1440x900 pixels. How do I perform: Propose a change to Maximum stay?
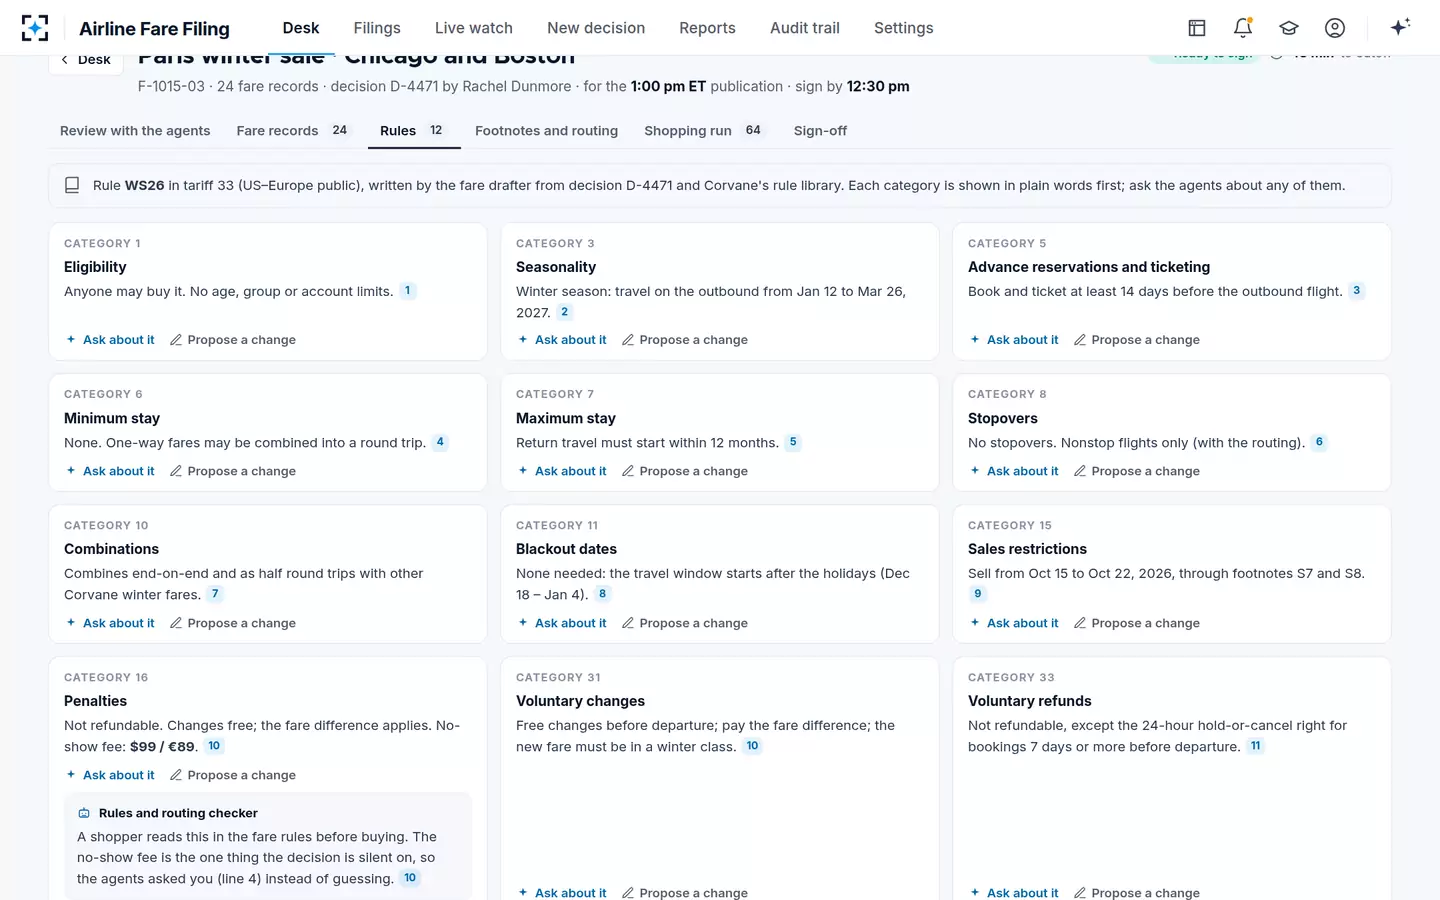click(x=685, y=471)
